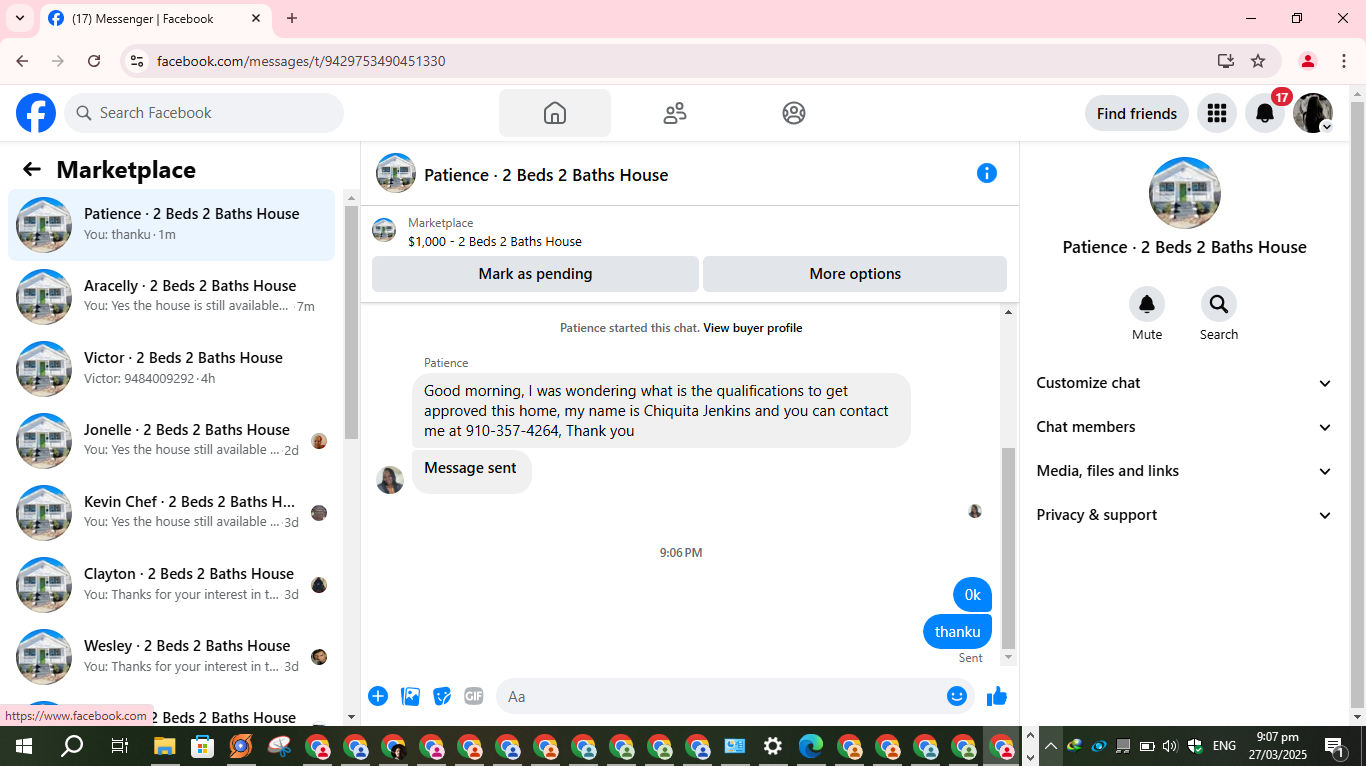Image resolution: width=1366 pixels, height=766 pixels.
Task: Open a new browser tab
Action: (x=292, y=18)
